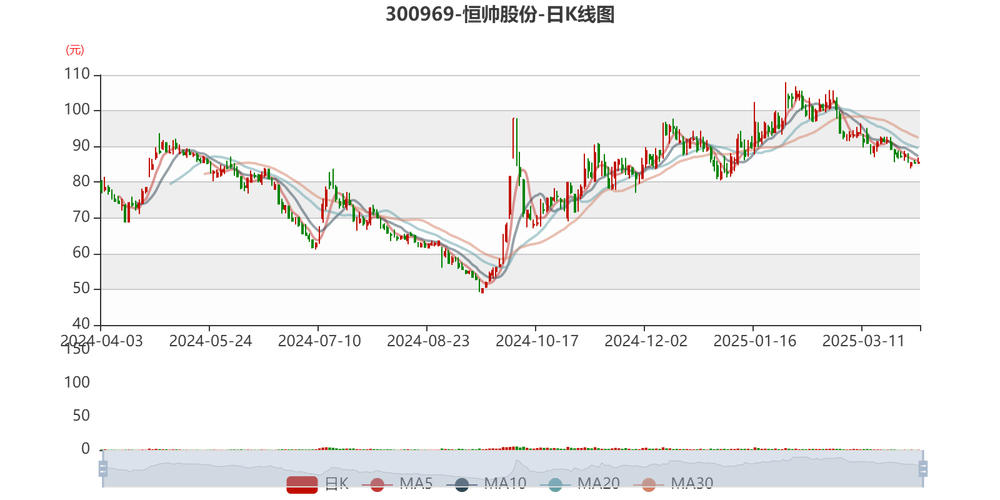Click the 0 volume axis label
This screenshot has width=1000, height=500.
pyautogui.click(x=86, y=450)
